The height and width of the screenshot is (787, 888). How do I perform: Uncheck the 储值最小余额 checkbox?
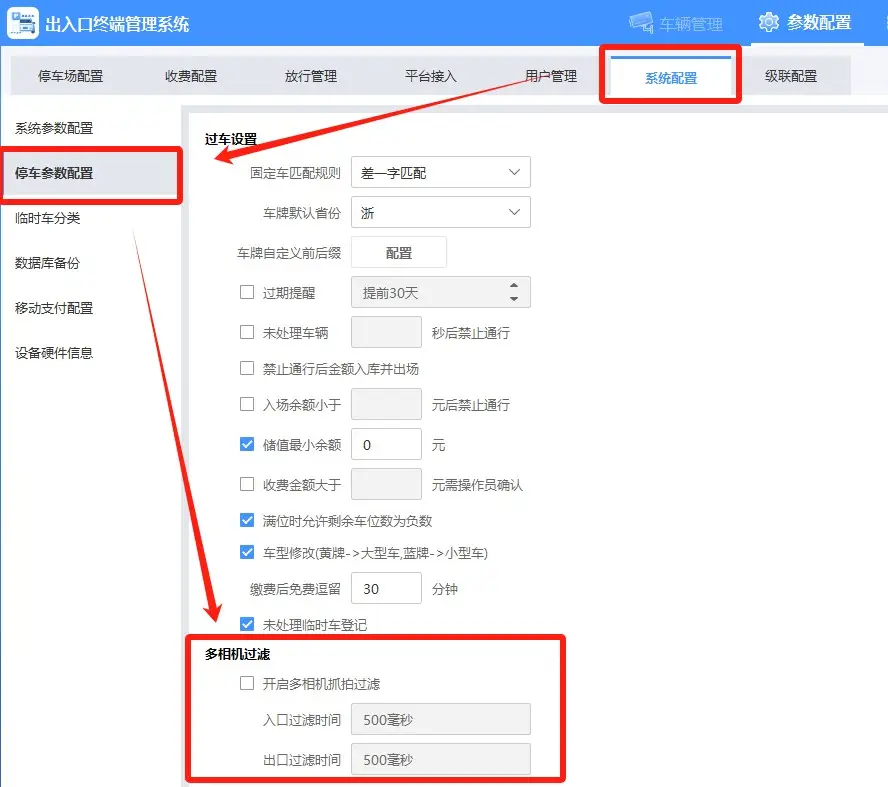[x=247, y=445]
